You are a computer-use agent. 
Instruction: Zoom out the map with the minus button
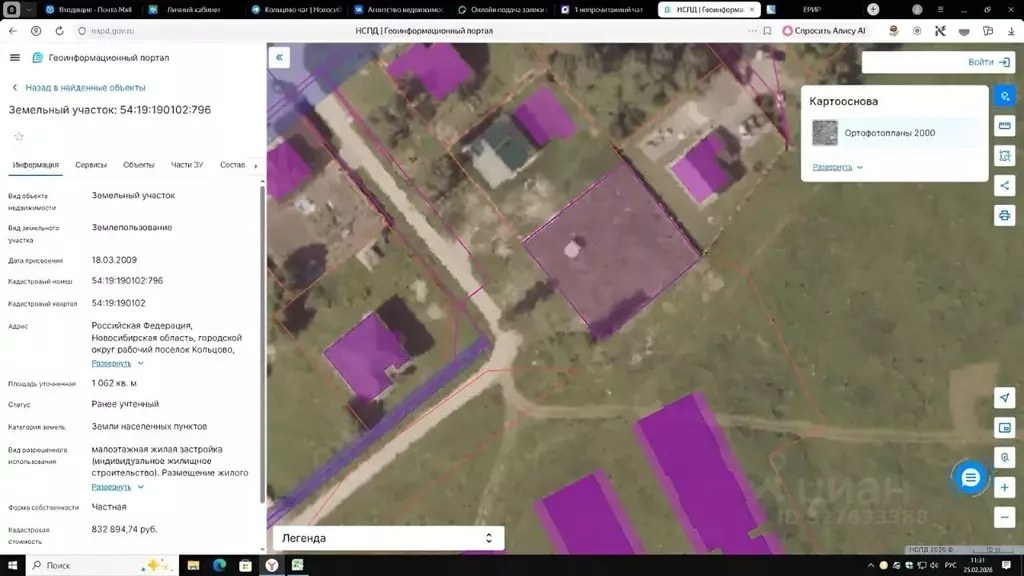pyautogui.click(x=1005, y=517)
